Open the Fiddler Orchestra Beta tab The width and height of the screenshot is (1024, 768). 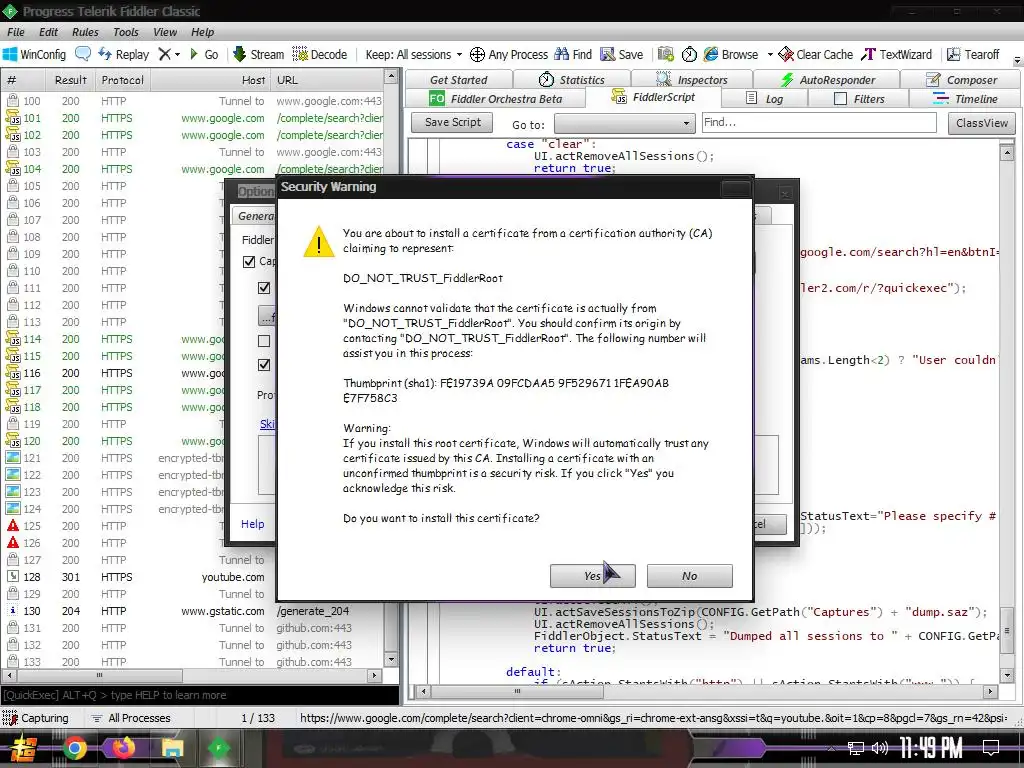(x=495, y=99)
